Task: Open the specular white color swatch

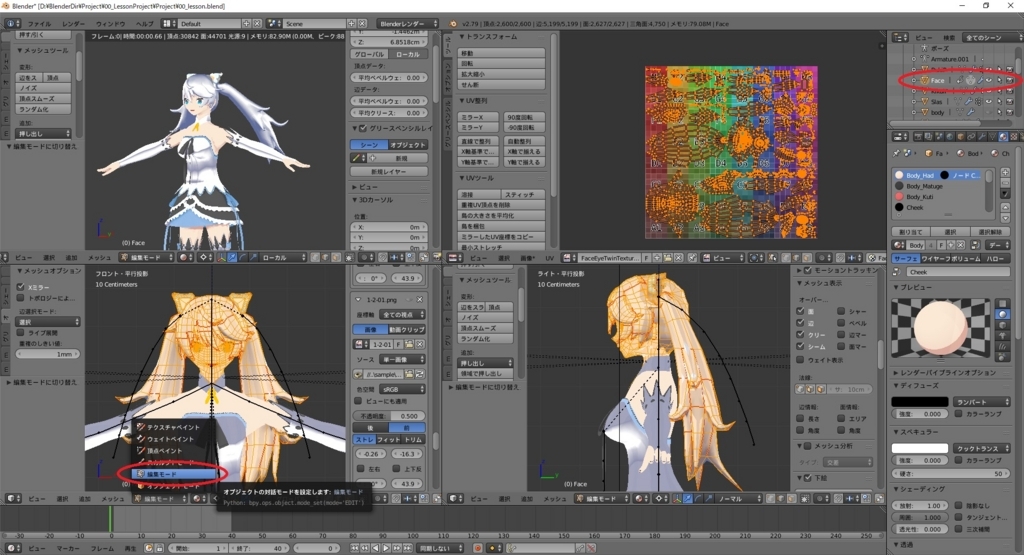Action: tap(920, 449)
